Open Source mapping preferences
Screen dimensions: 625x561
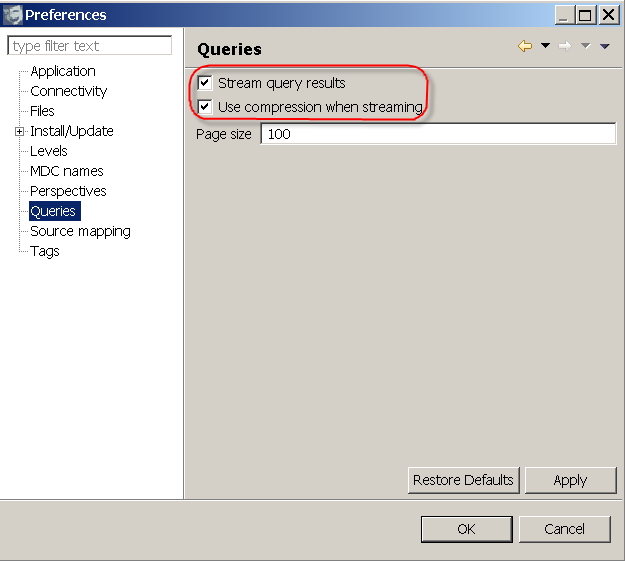pyautogui.click(x=80, y=231)
